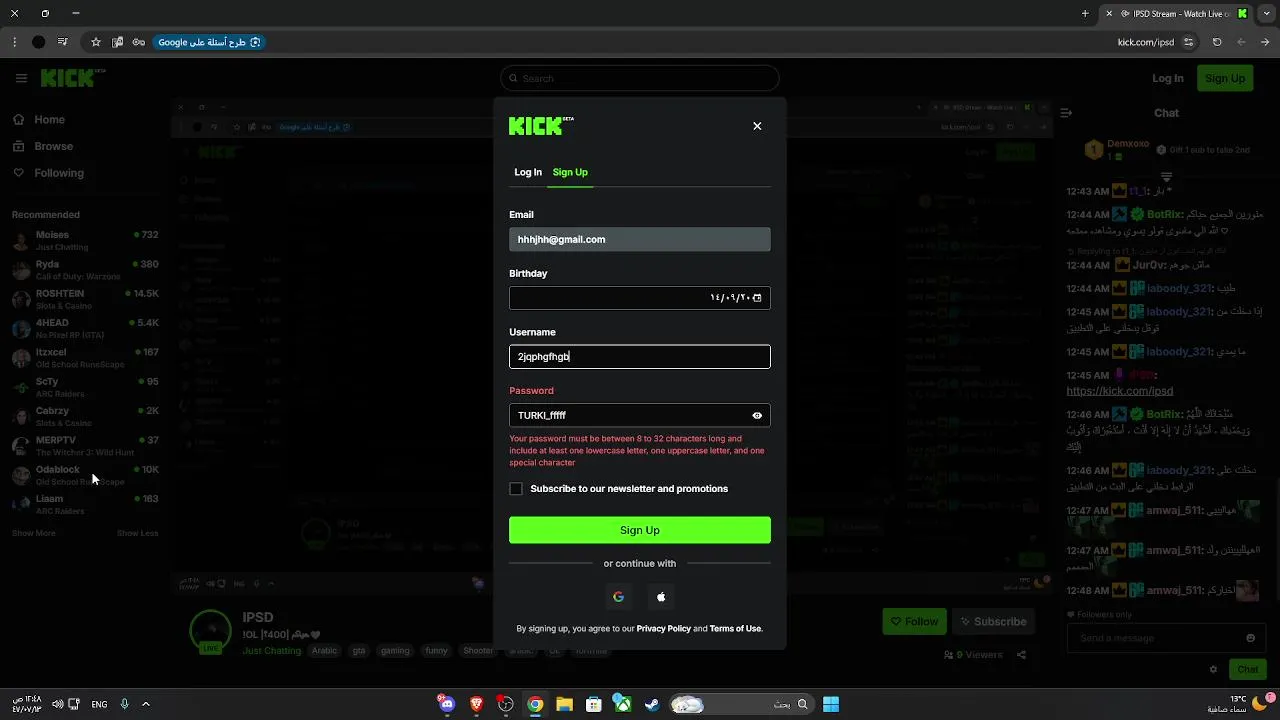Share the stream via share icon

(1021, 655)
